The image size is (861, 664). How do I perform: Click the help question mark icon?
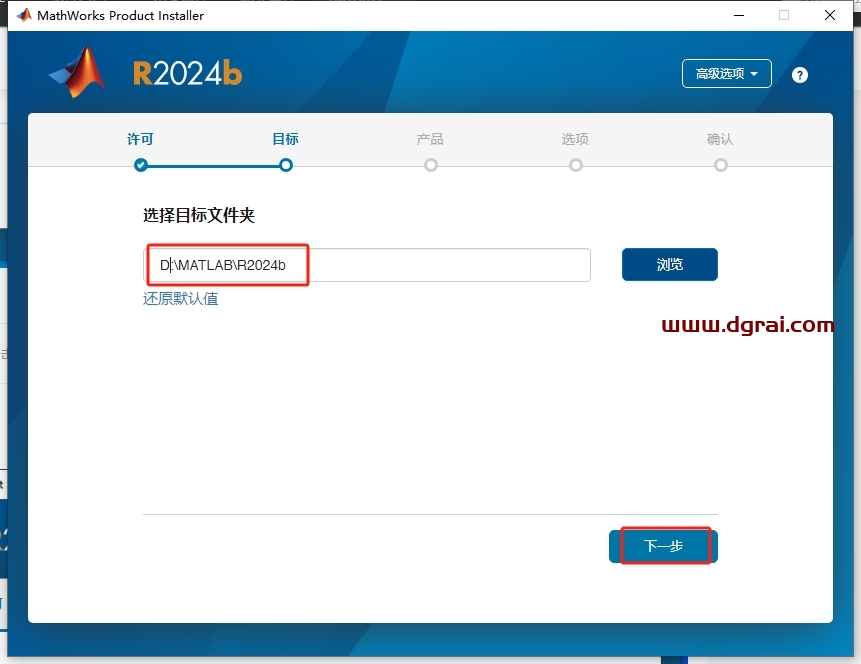[x=800, y=73]
